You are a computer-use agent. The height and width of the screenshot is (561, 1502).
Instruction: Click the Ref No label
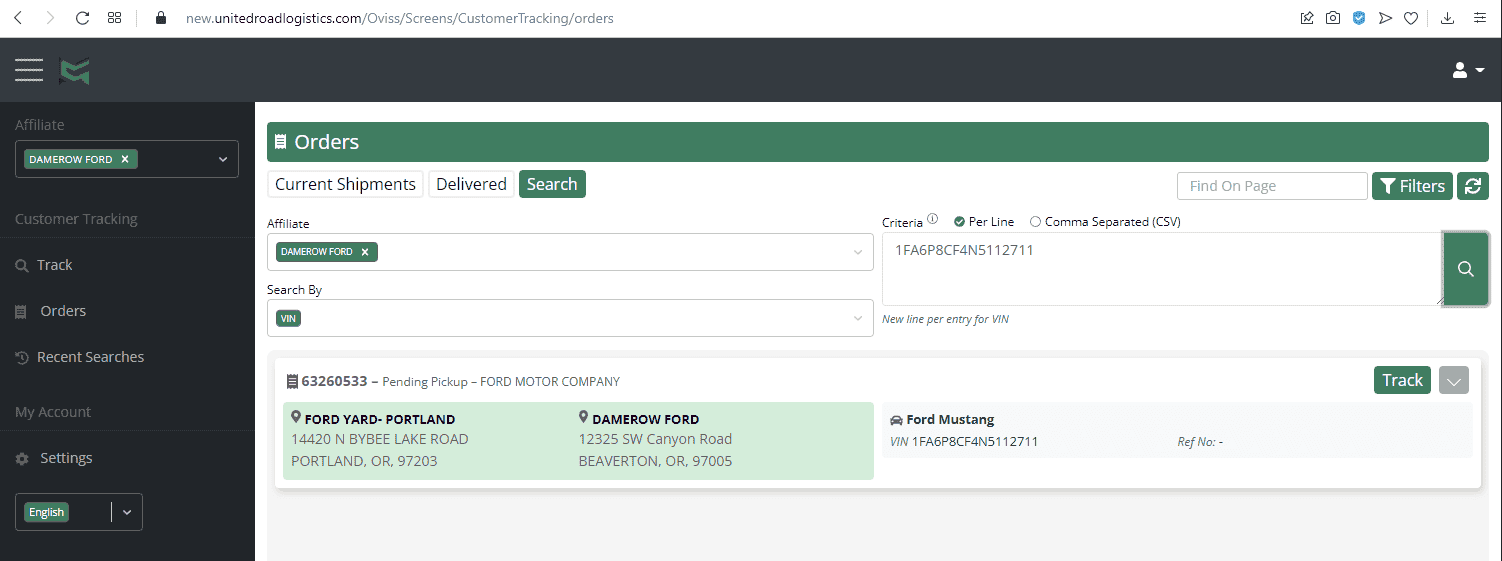pyautogui.click(x=1196, y=441)
